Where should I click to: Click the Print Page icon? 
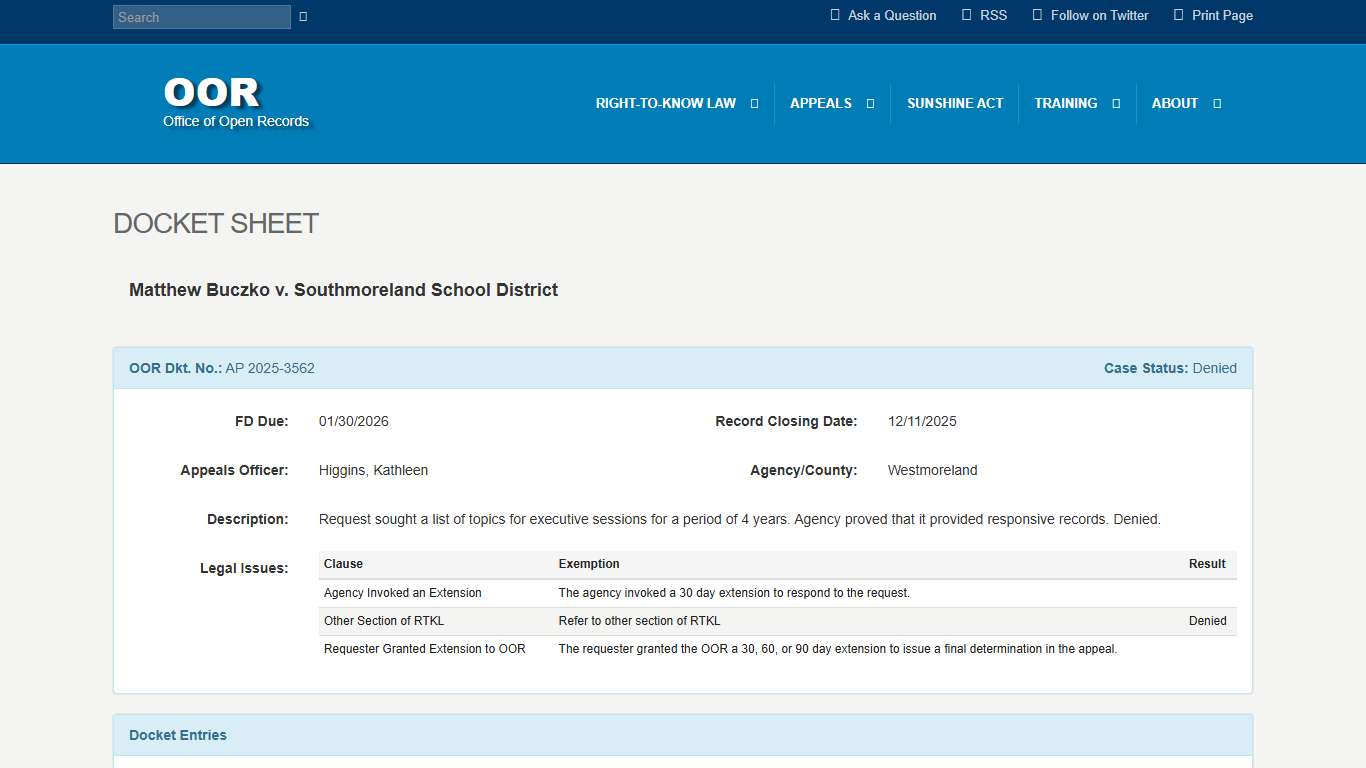[1178, 15]
